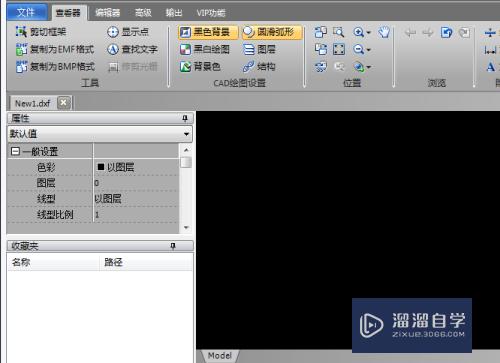Open the background color setting (背景色)
Viewport: 500px width, 363px height.
(200, 67)
